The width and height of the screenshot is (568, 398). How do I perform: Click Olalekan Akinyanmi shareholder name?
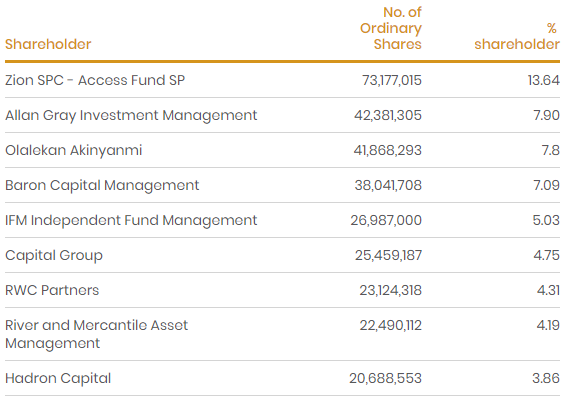[74, 150]
